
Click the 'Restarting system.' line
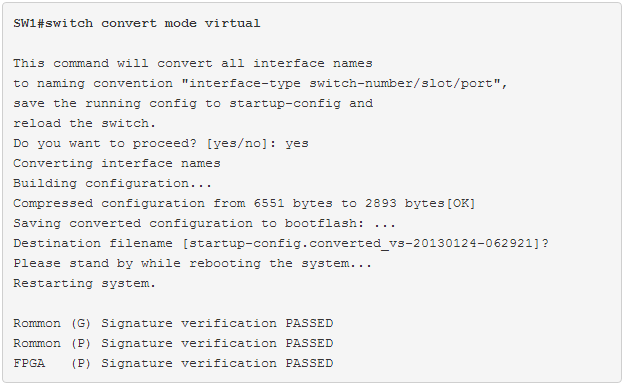coord(84,284)
